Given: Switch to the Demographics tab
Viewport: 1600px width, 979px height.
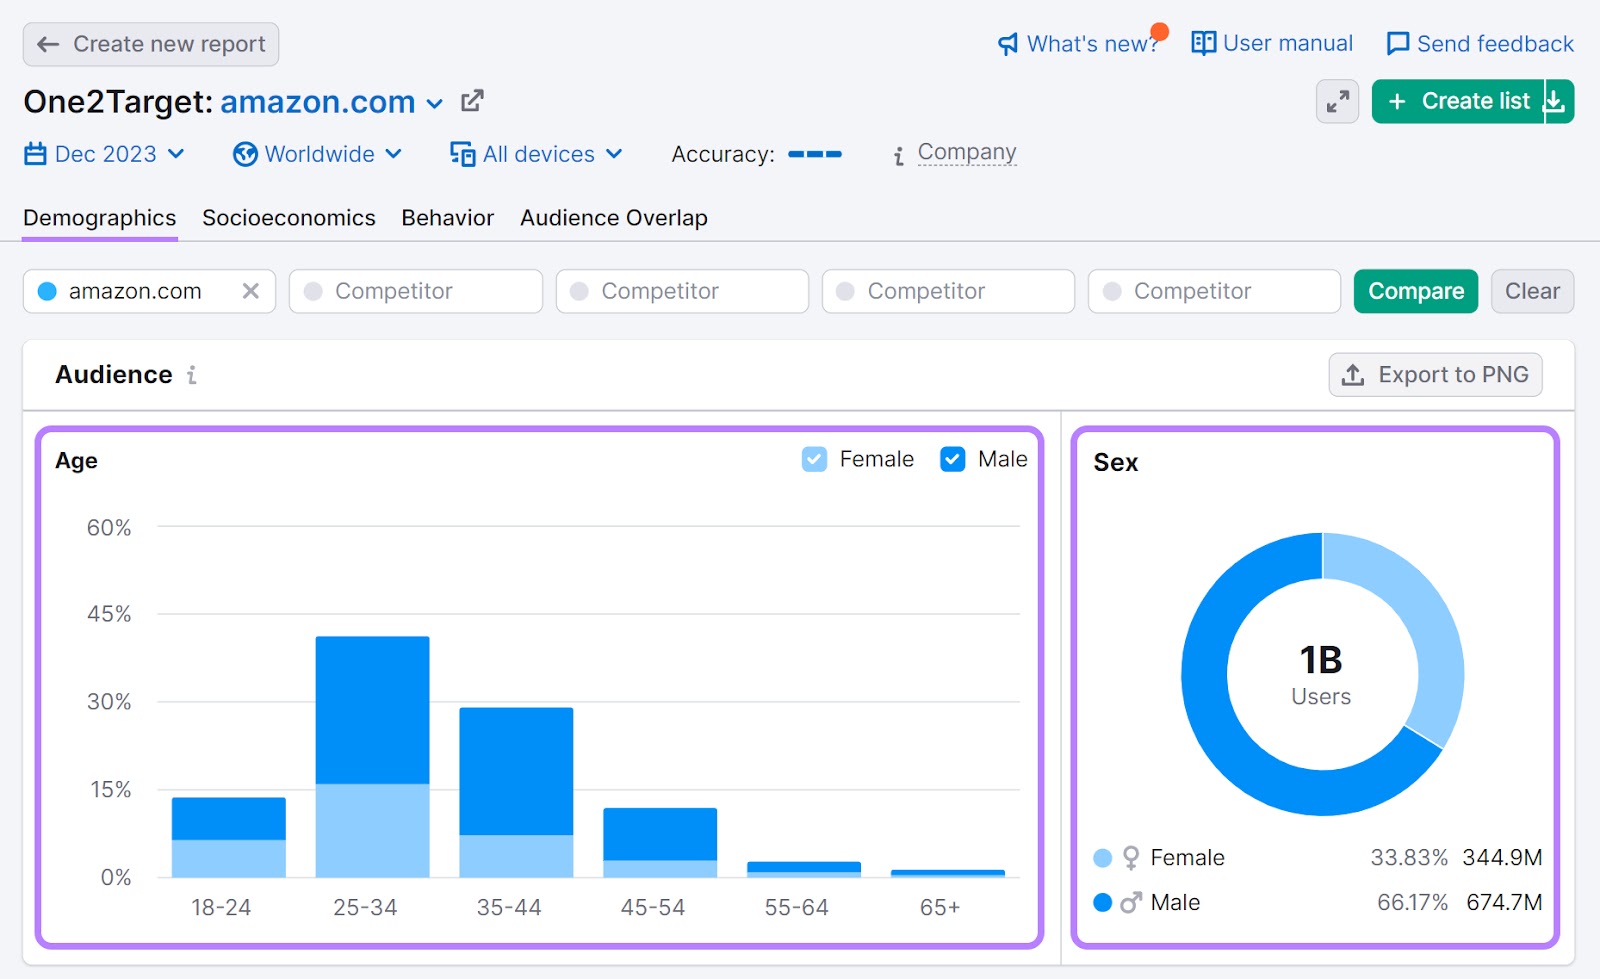Looking at the screenshot, I should (x=100, y=218).
